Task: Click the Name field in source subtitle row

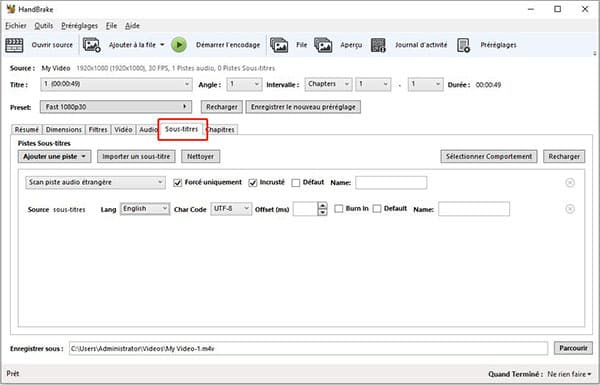Action: [x=474, y=209]
